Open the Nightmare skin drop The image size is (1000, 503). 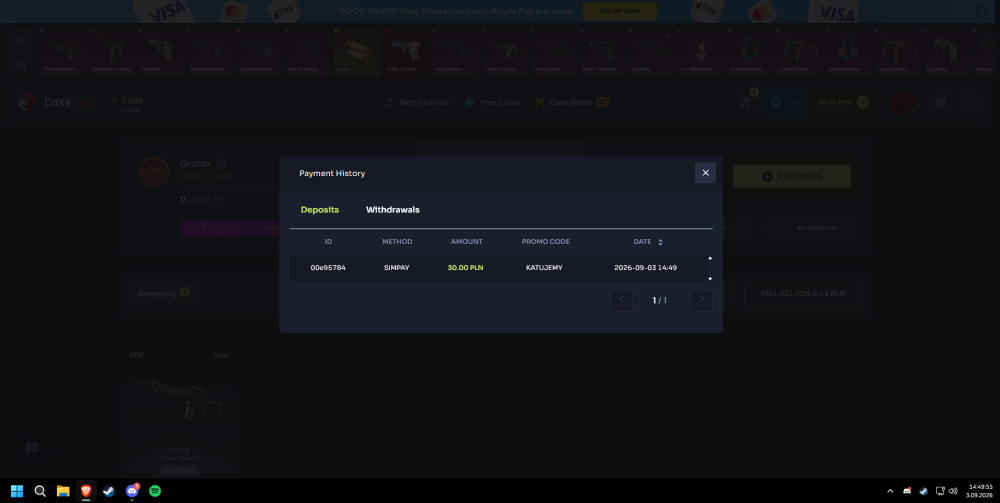coord(455,52)
